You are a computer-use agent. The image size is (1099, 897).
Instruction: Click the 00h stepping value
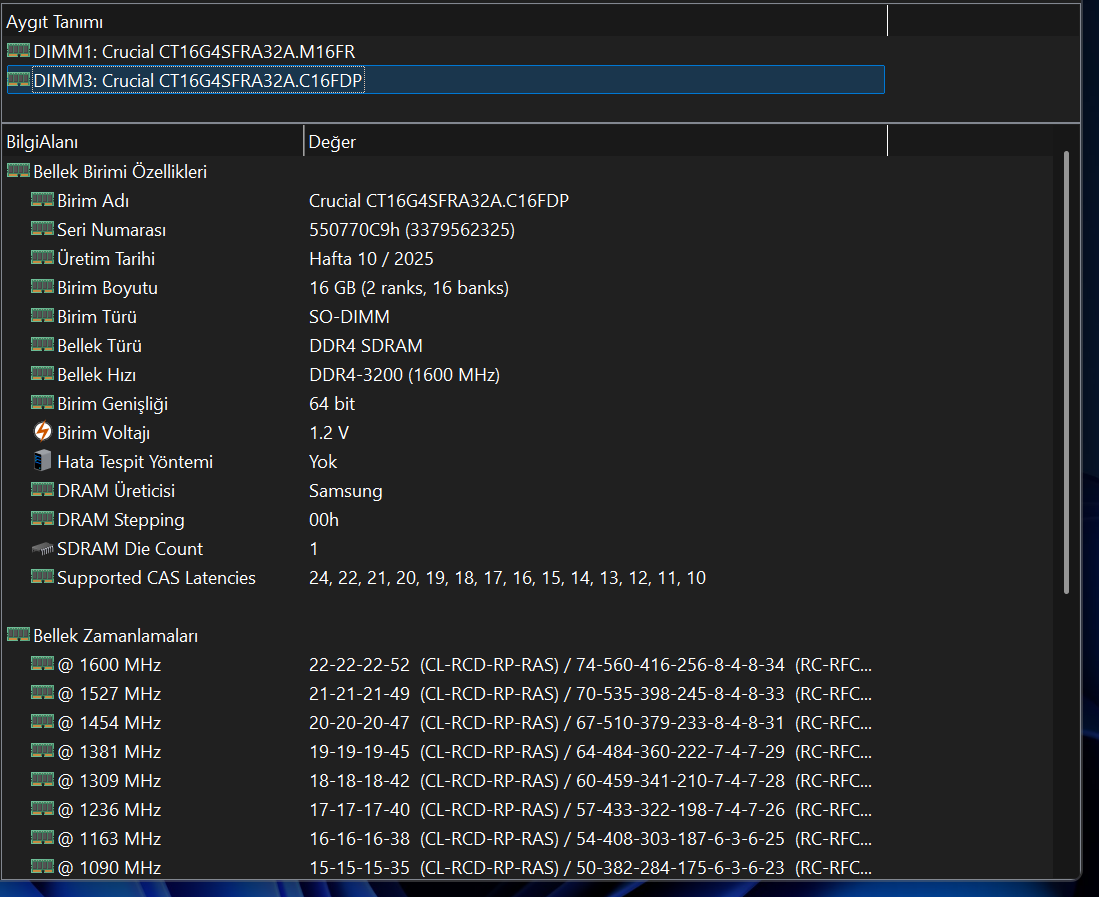click(324, 520)
